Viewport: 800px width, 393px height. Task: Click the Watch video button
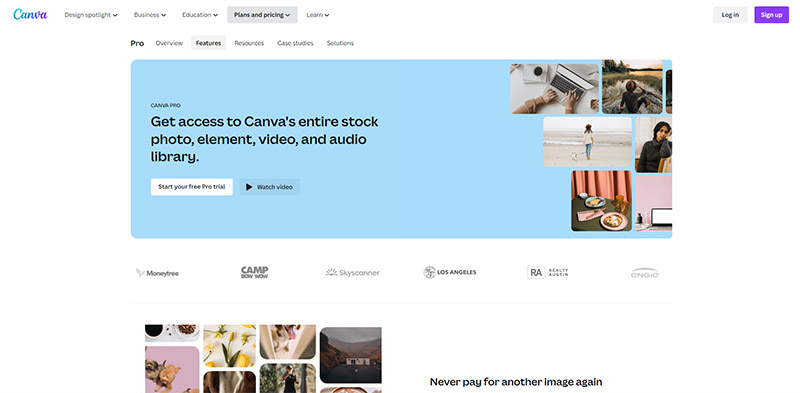coord(269,187)
